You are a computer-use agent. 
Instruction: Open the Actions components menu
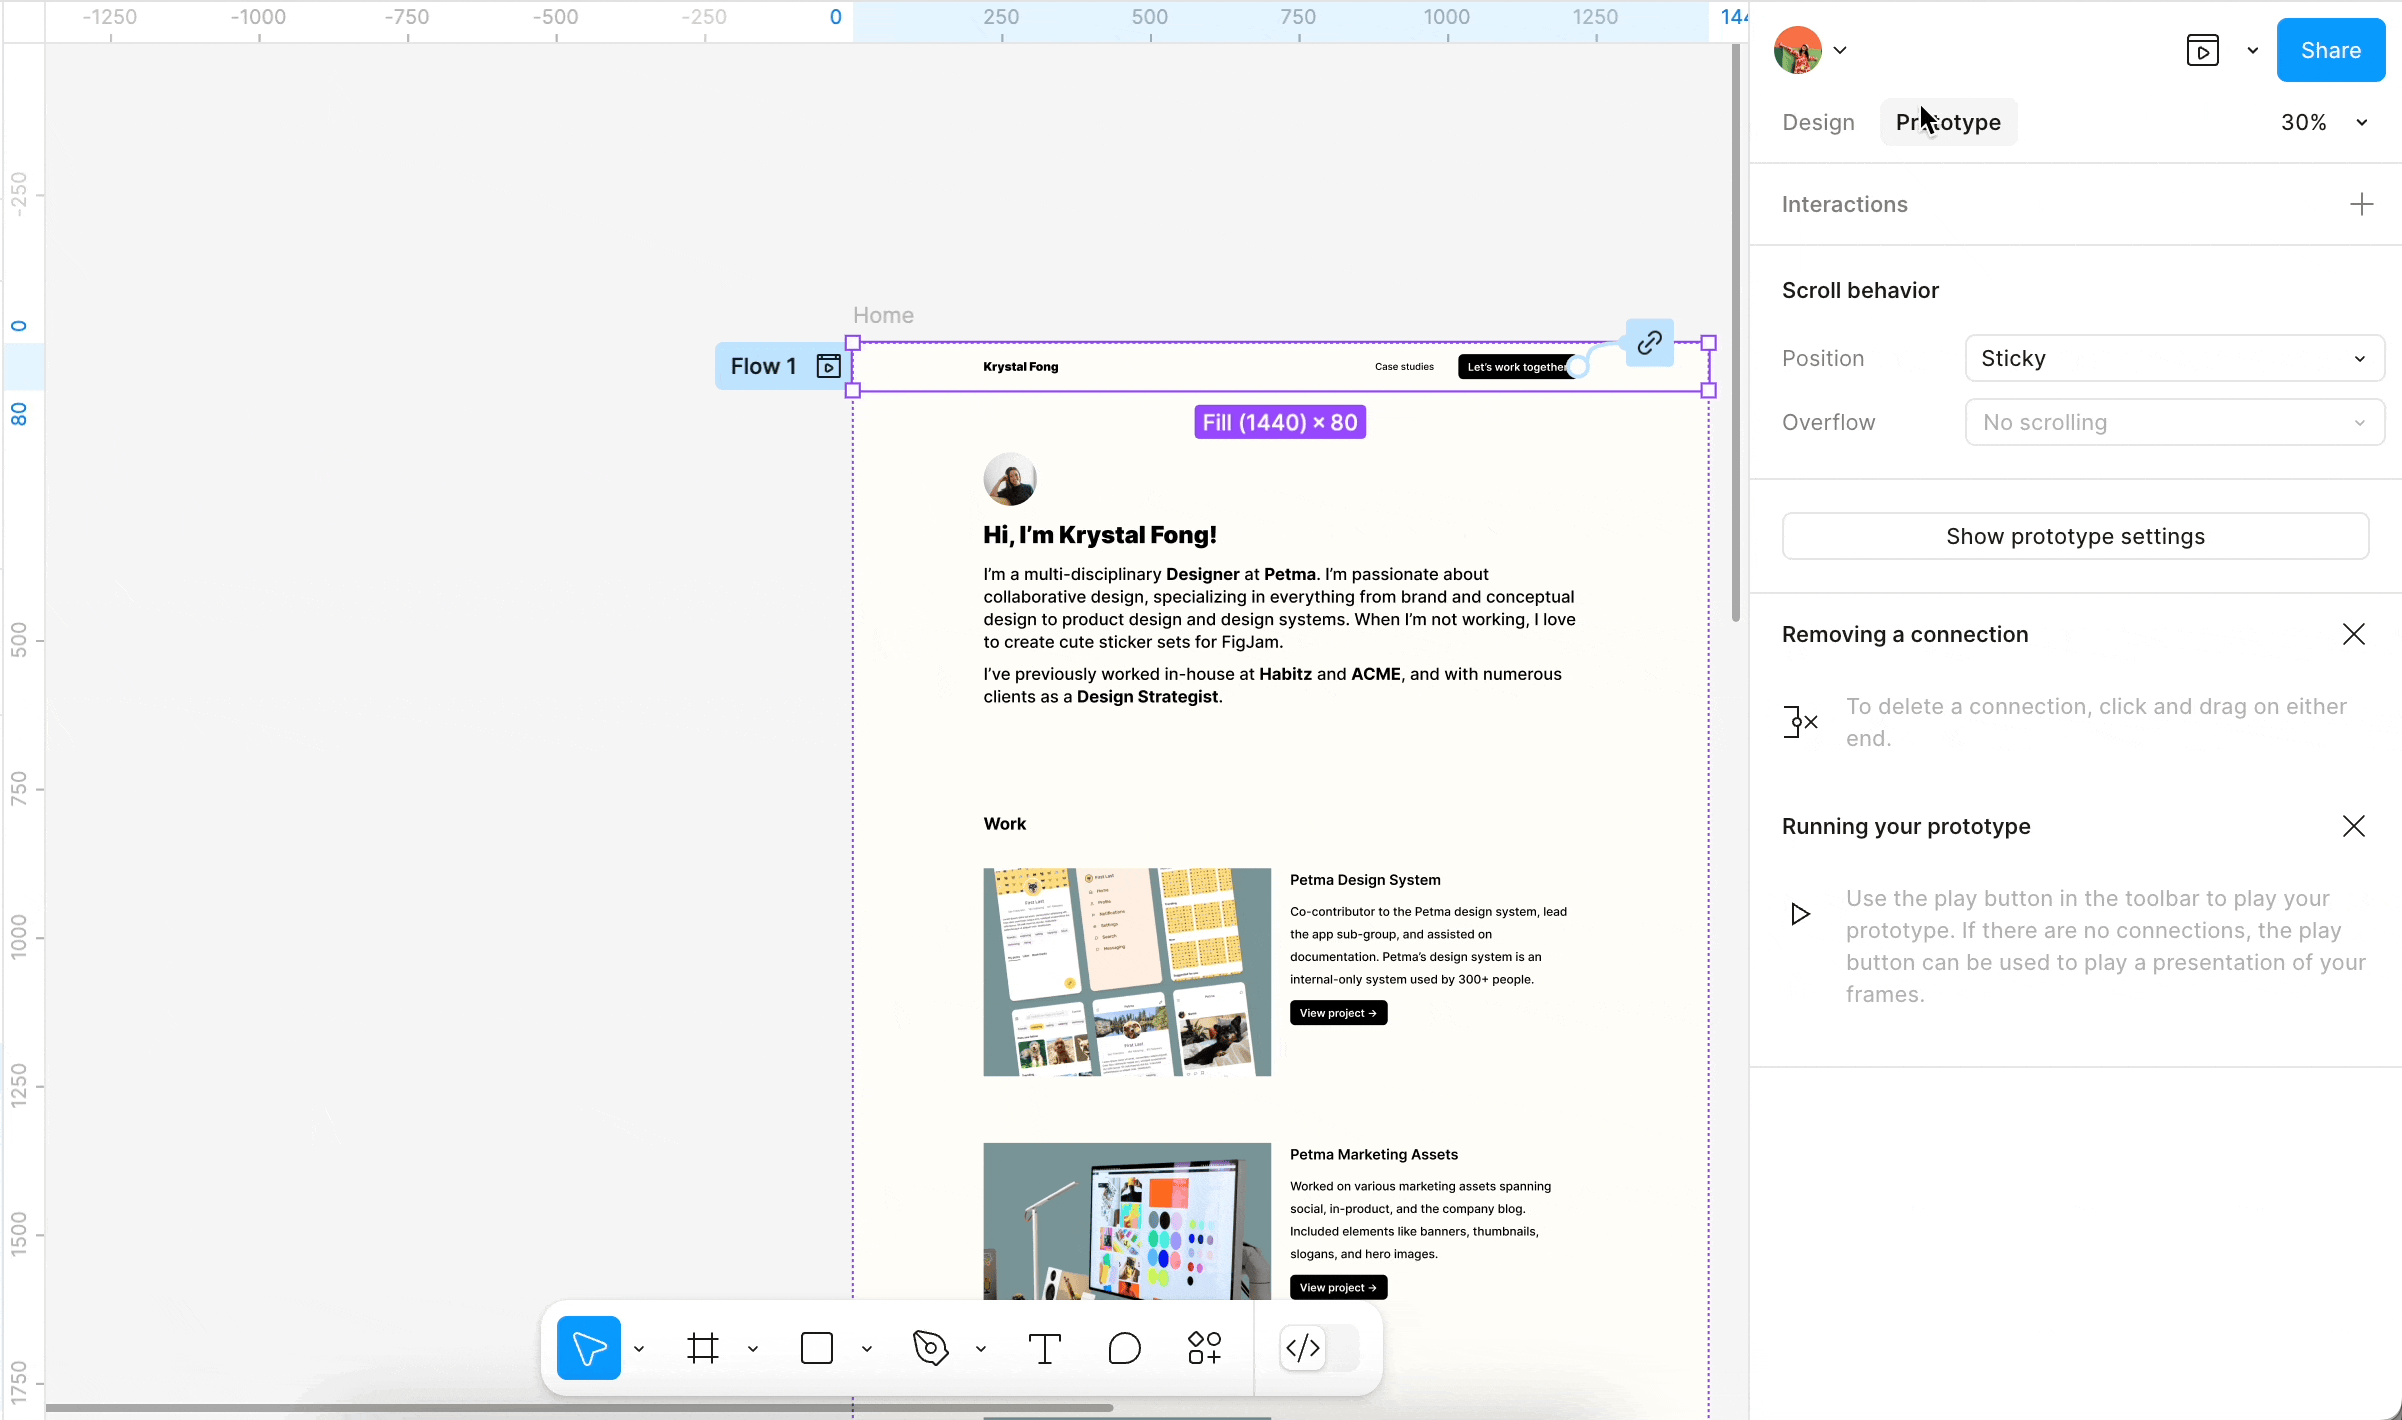click(x=1204, y=1348)
